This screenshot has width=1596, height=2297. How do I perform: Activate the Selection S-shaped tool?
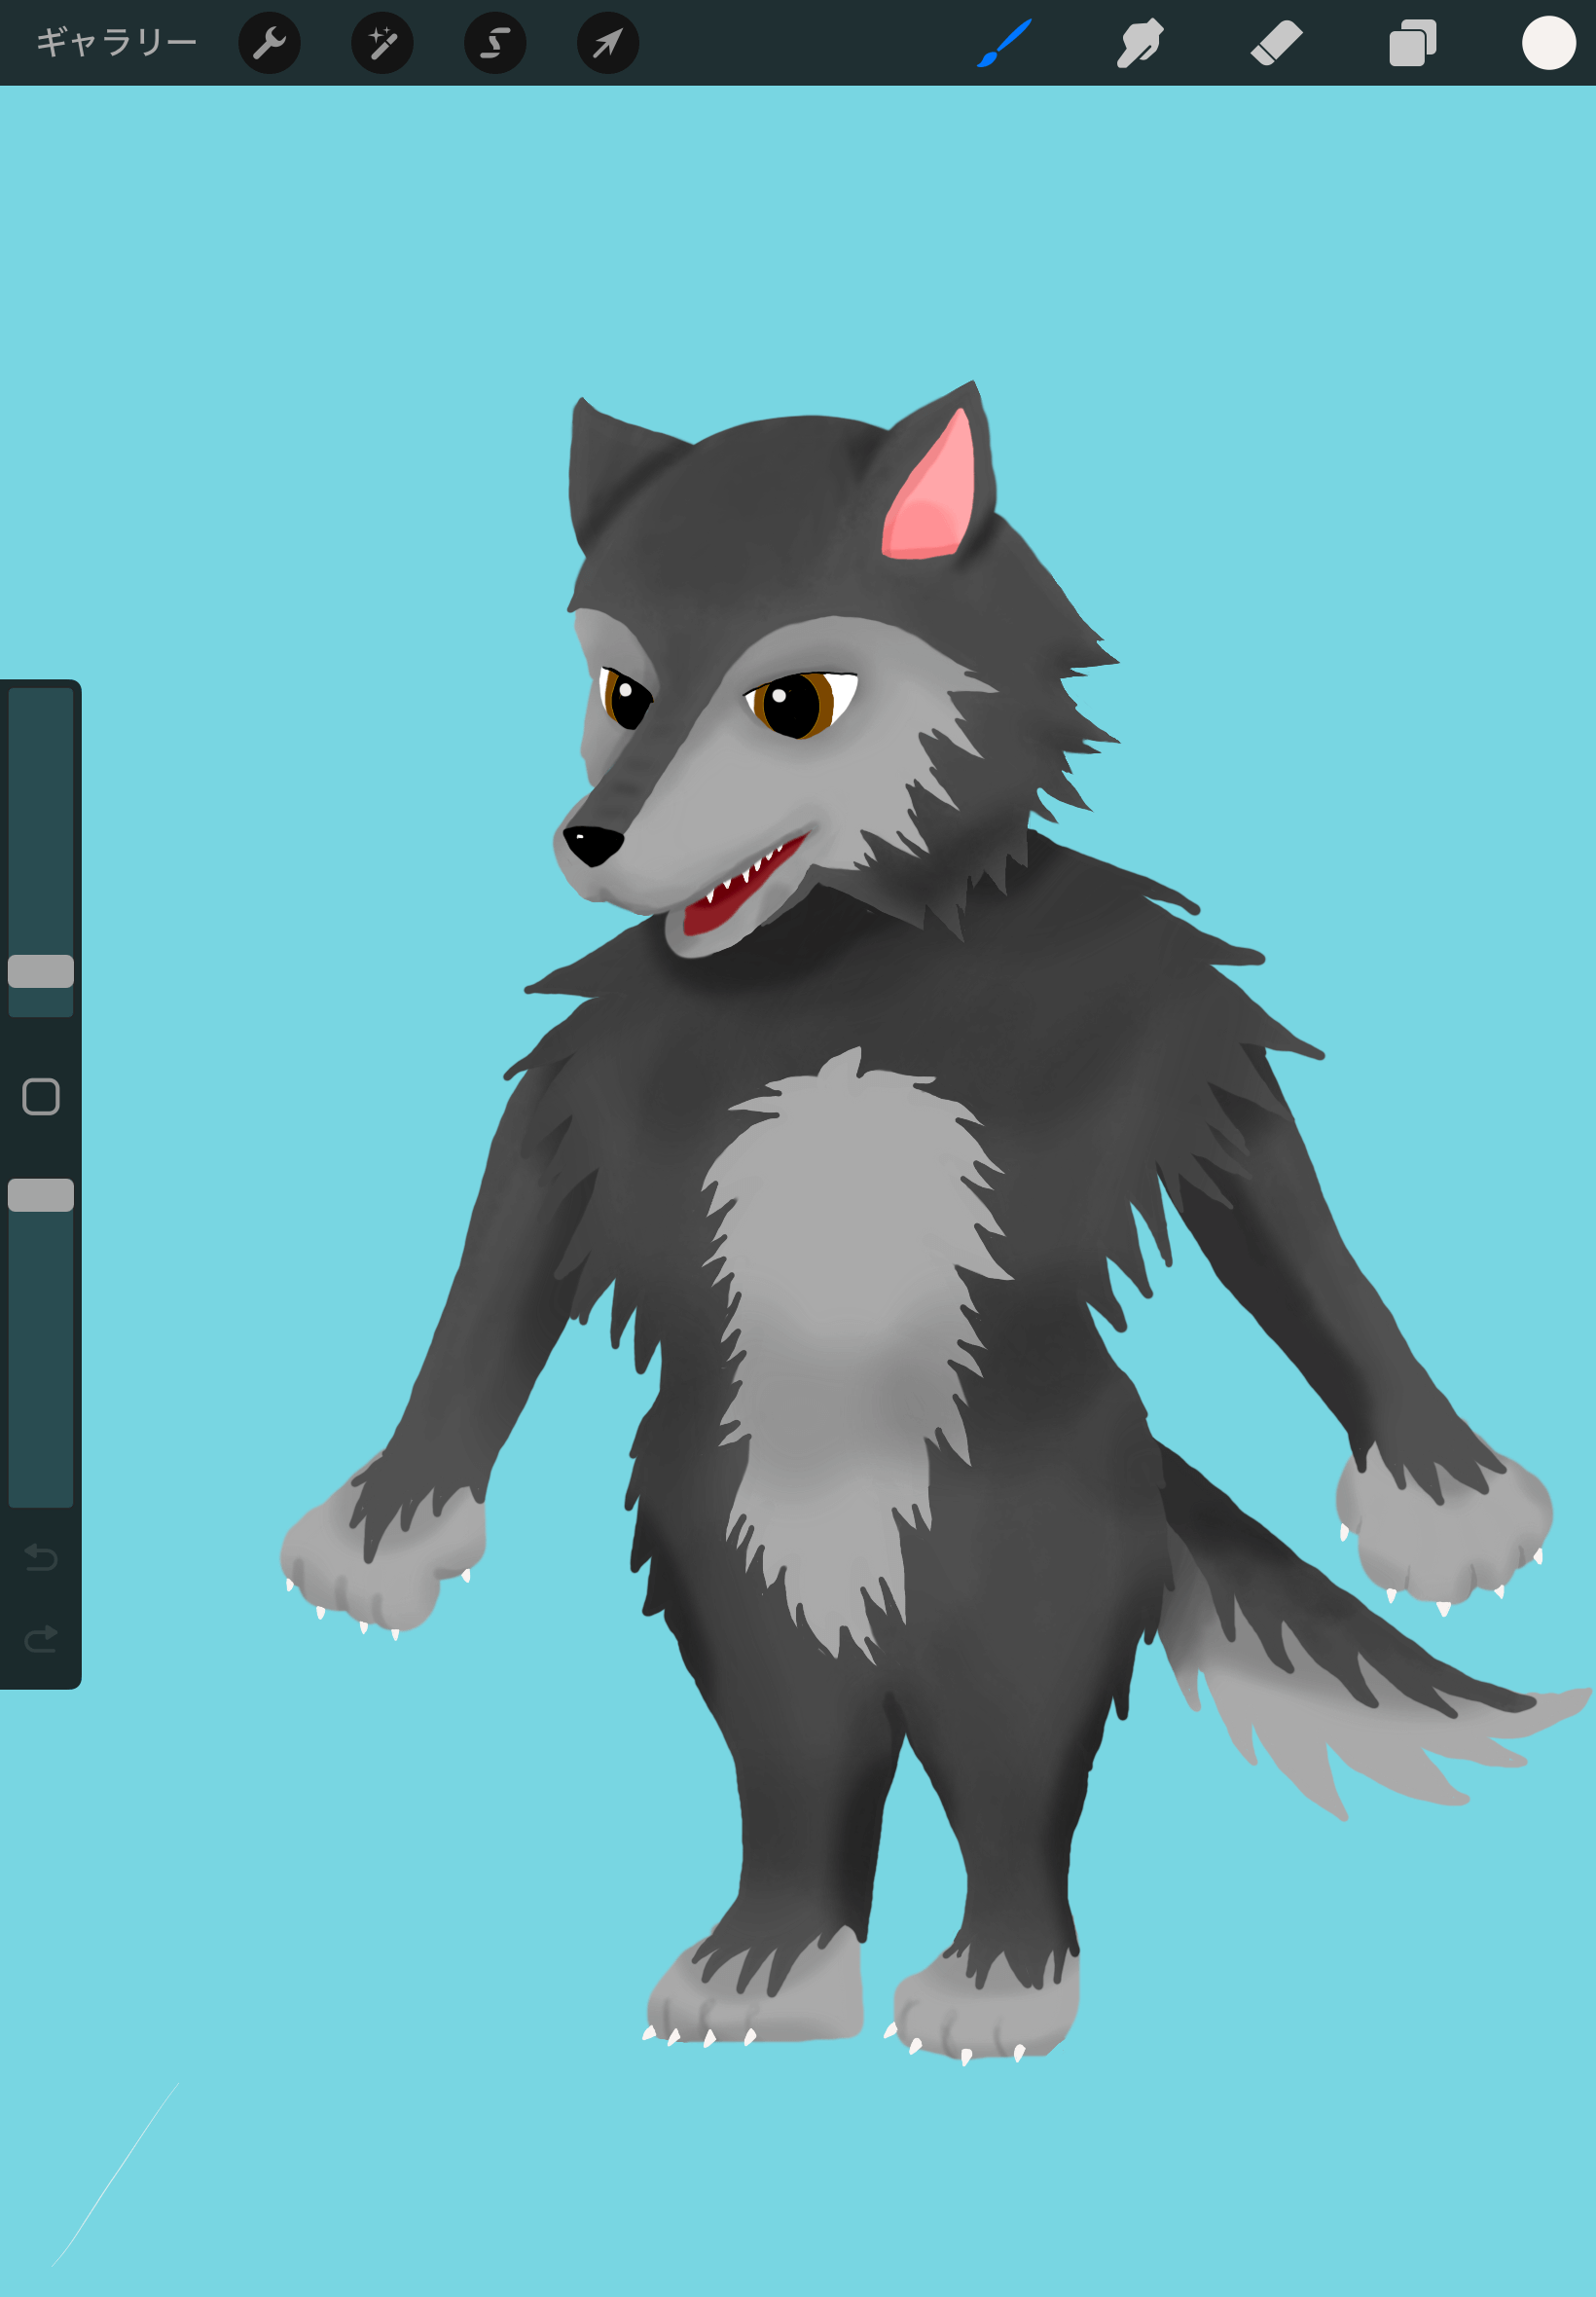[x=495, y=43]
